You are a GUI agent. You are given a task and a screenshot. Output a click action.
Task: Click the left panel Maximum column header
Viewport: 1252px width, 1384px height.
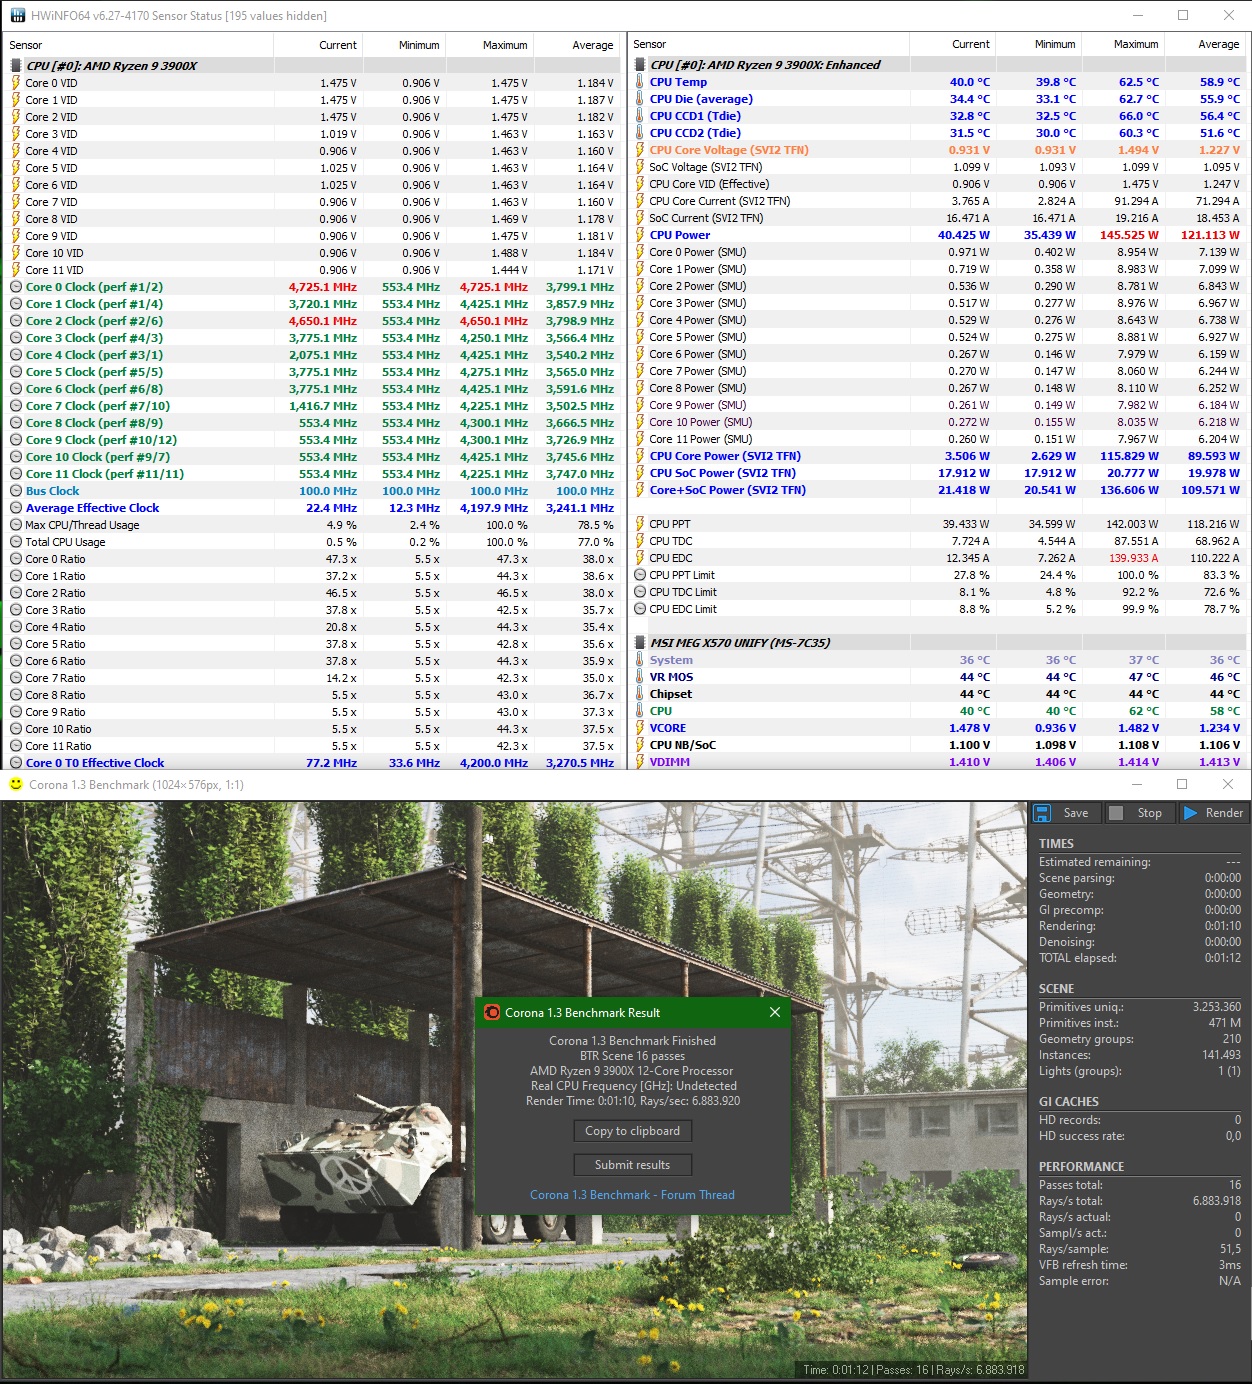[489, 45]
